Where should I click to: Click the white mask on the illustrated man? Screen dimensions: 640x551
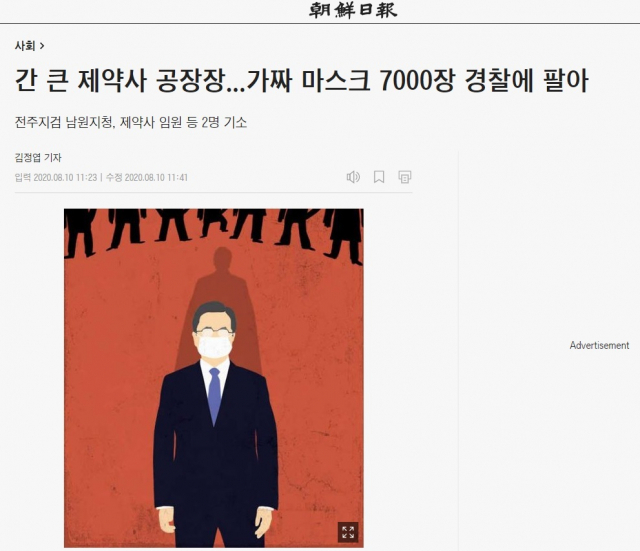[x=215, y=347]
